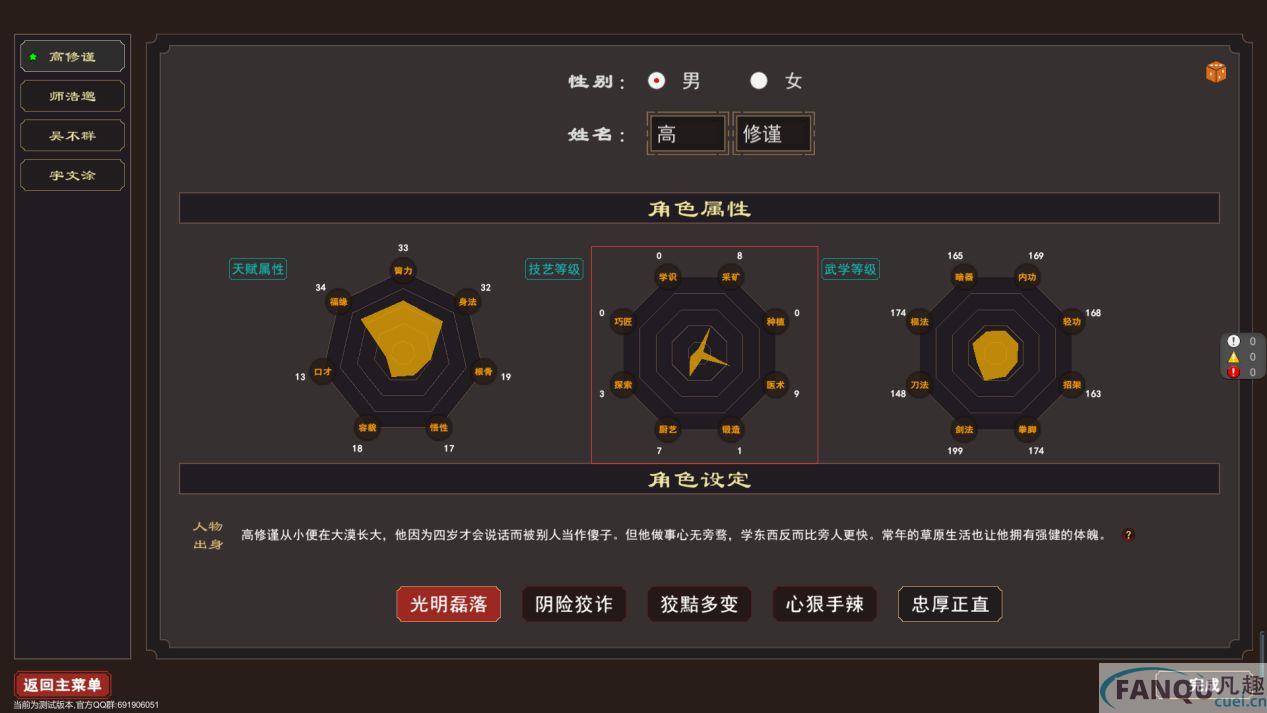Click the 医术 node on skills chart
This screenshot has width=1267, height=713.
click(775, 384)
